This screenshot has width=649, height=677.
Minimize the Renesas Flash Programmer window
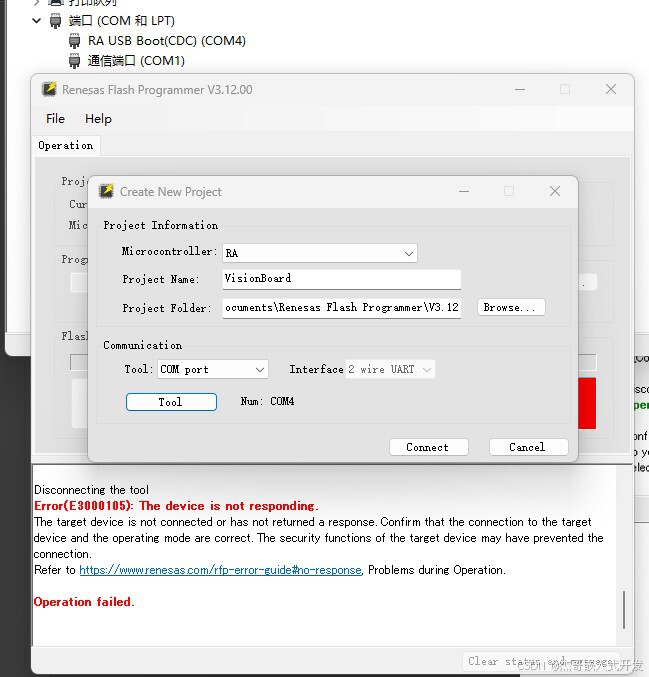tap(520, 89)
